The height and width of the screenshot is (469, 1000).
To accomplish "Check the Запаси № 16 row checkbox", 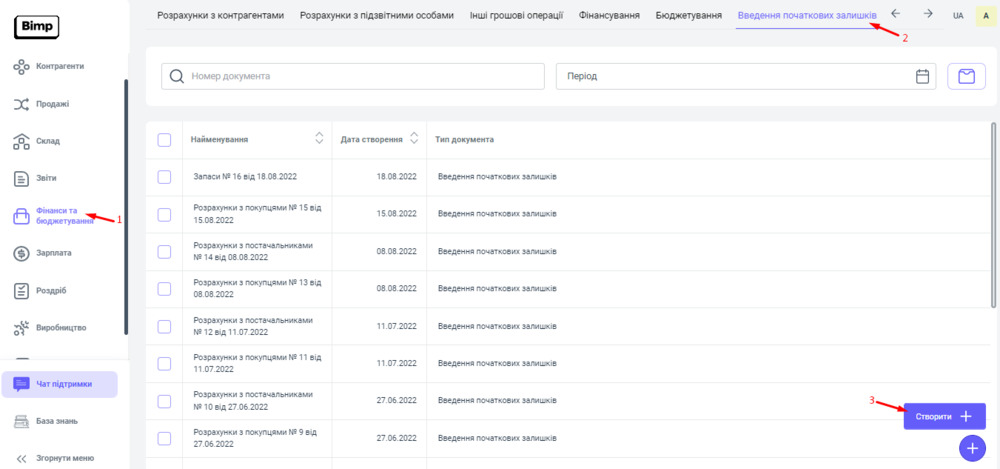I will click(x=165, y=177).
